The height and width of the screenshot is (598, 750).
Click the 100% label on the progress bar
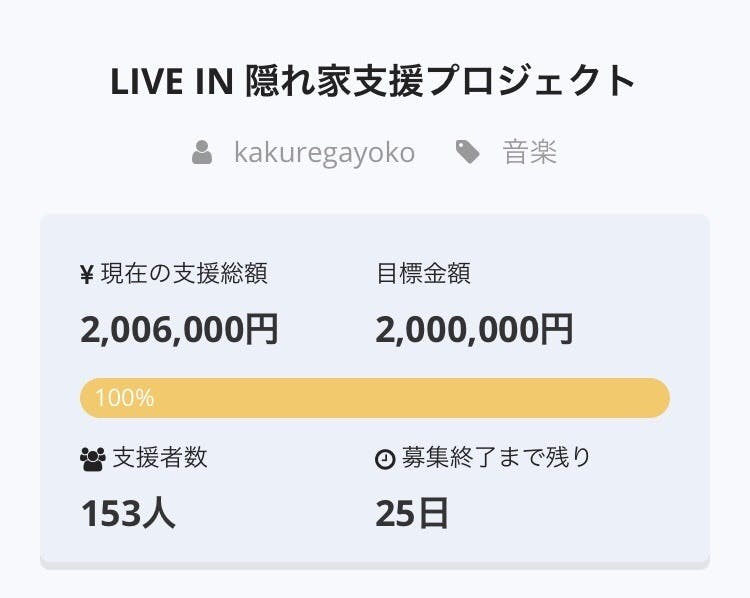click(x=124, y=398)
